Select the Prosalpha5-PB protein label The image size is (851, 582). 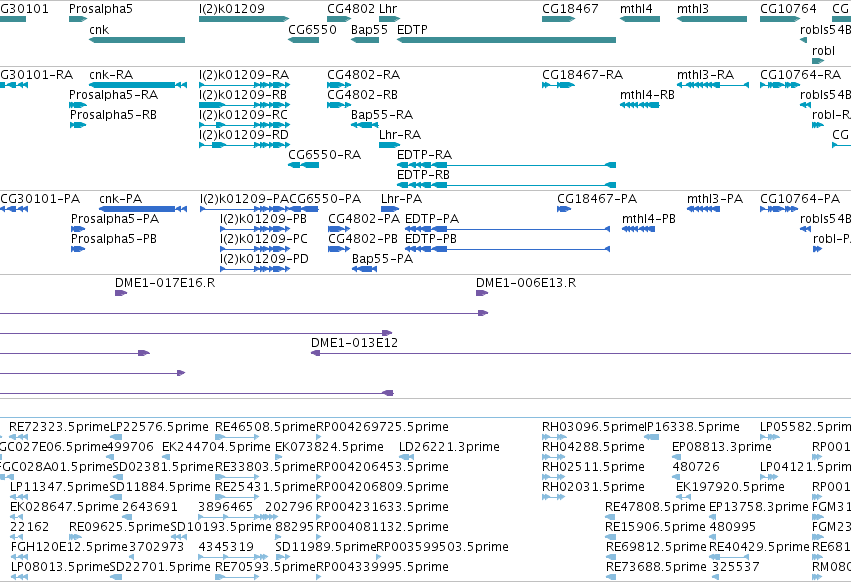click(114, 239)
